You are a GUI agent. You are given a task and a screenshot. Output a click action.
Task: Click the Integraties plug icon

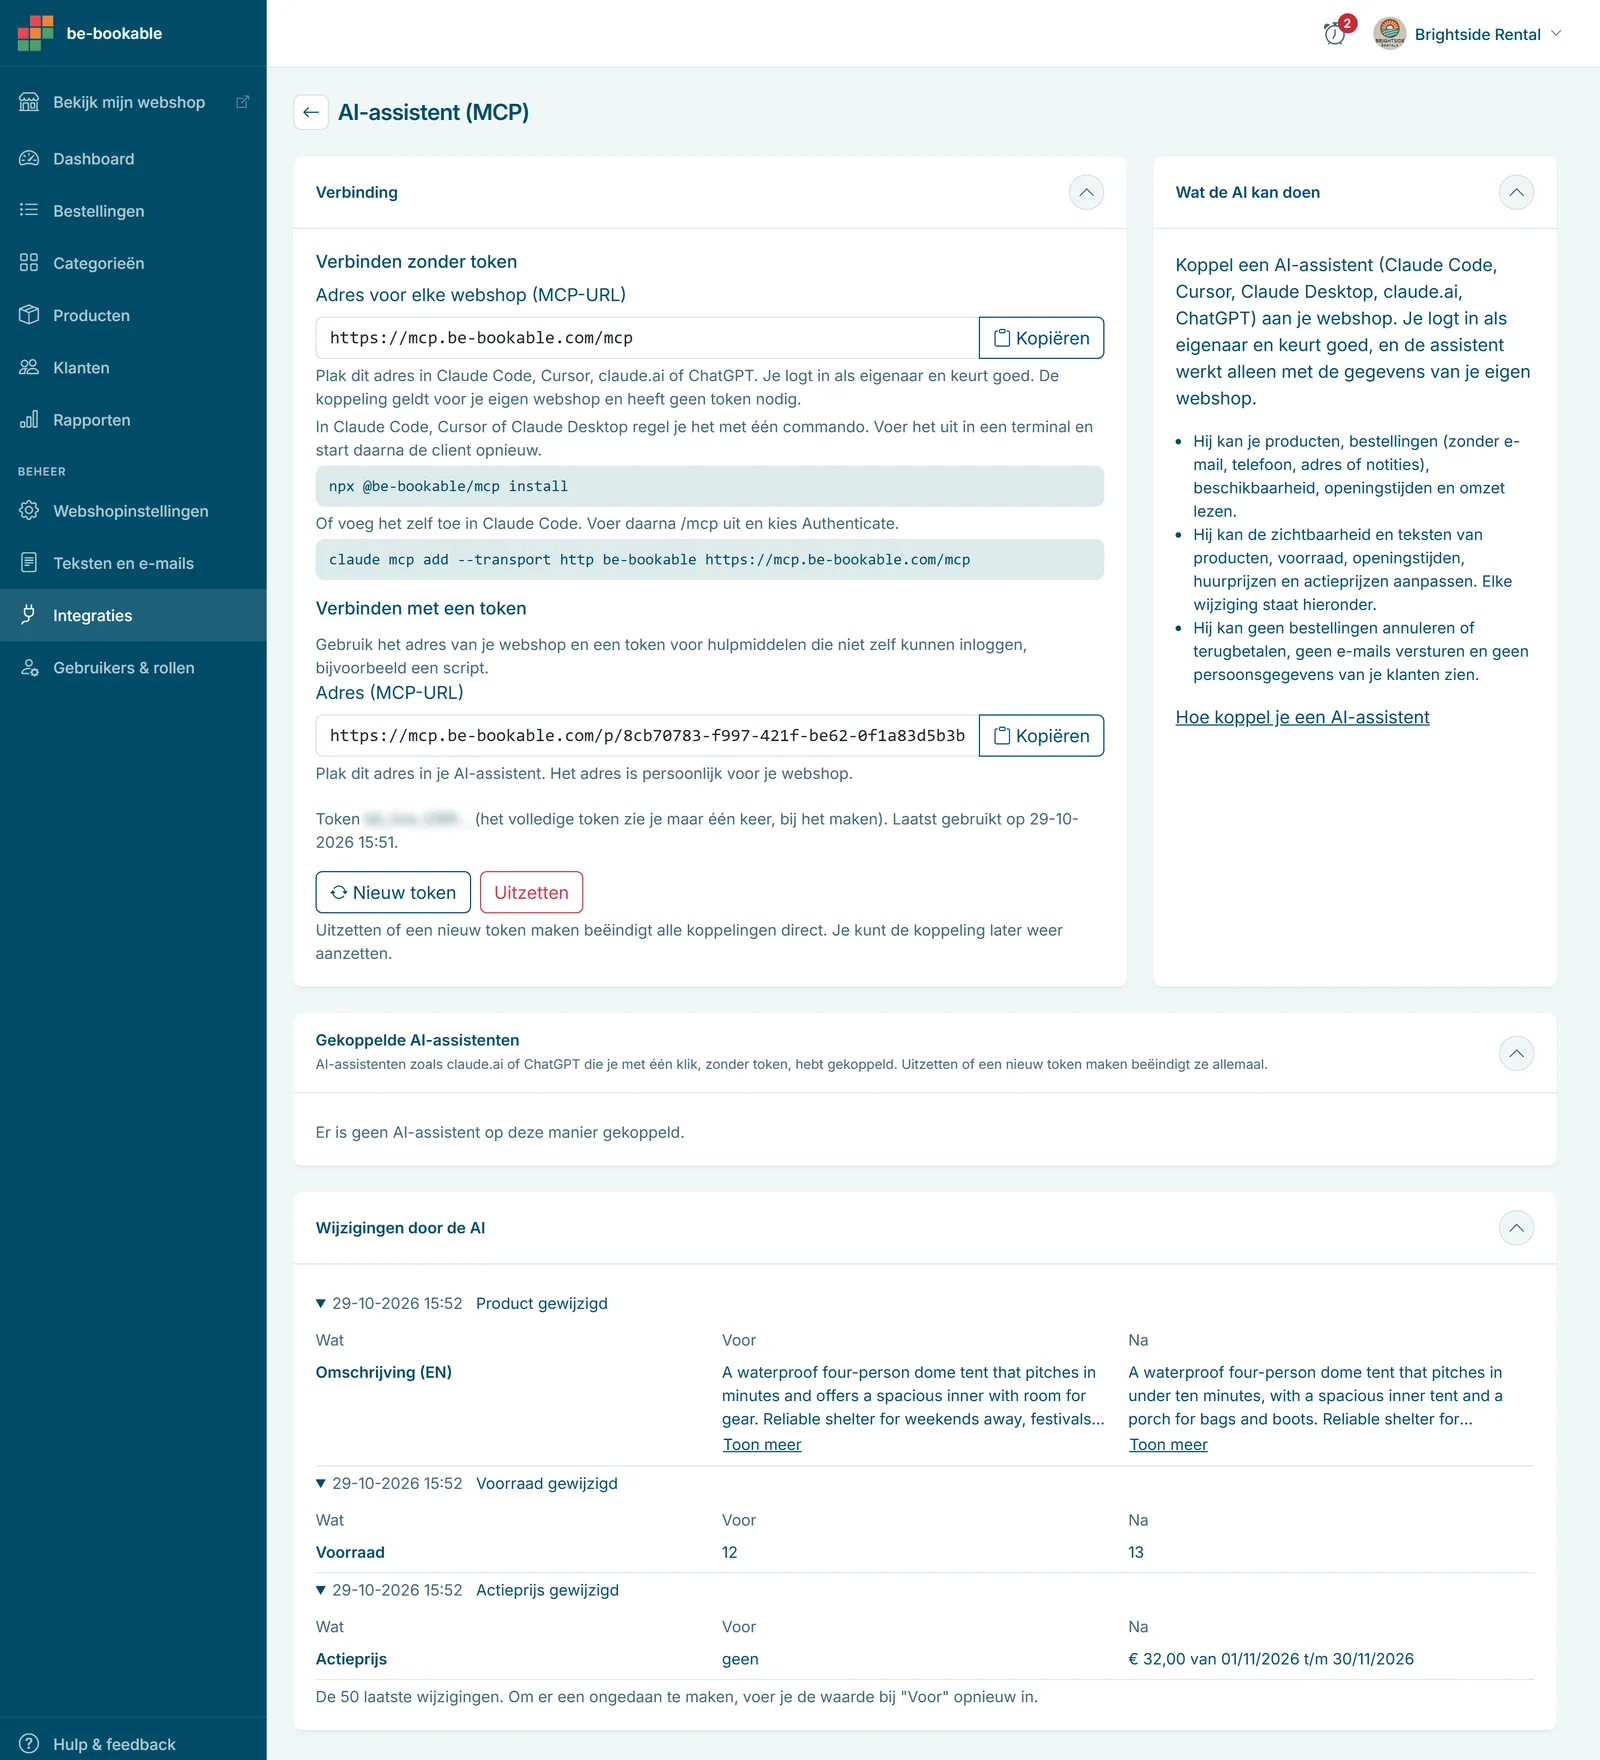pos(29,614)
